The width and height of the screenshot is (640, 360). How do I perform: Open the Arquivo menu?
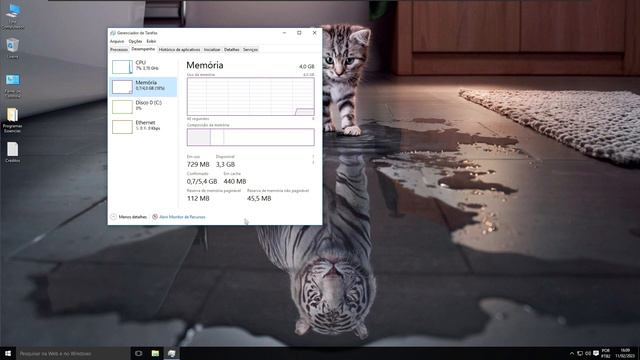pos(117,41)
